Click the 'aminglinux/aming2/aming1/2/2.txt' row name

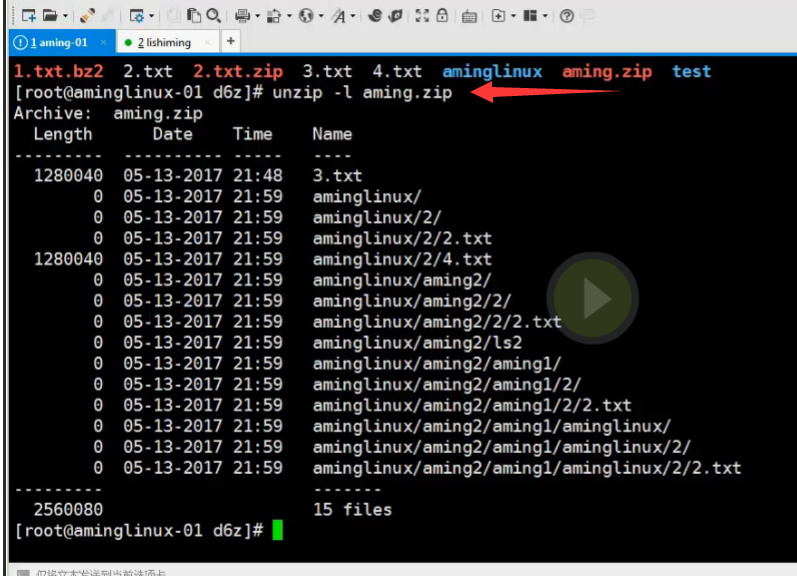[472, 405]
